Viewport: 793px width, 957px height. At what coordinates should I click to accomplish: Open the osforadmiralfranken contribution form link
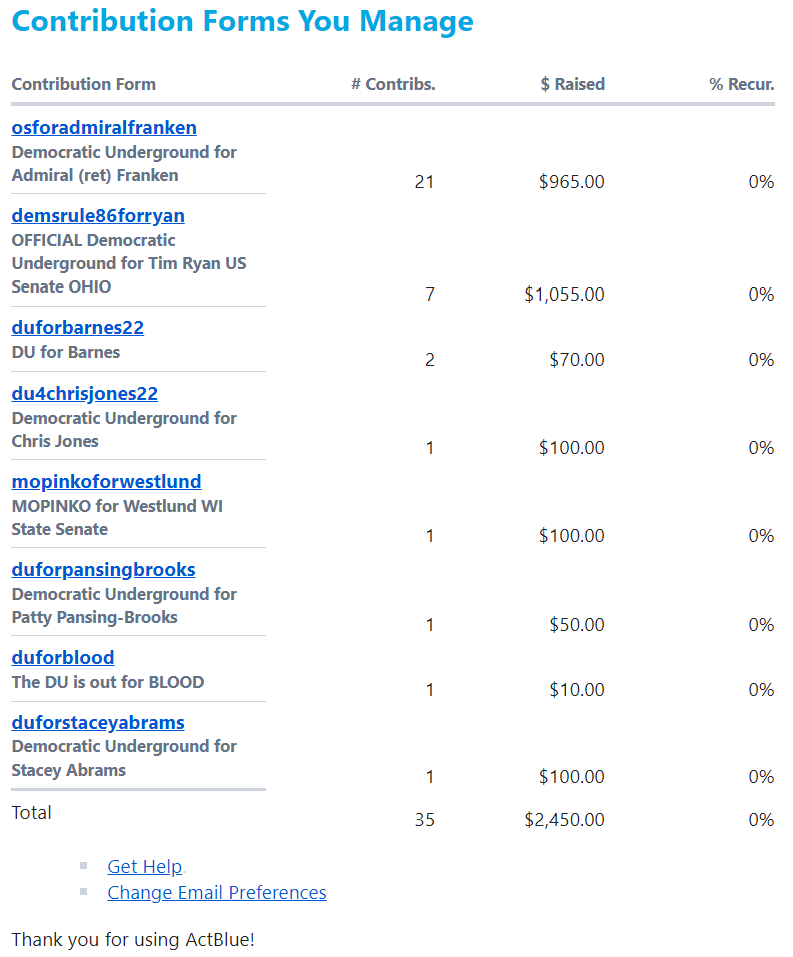click(x=104, y=128)
